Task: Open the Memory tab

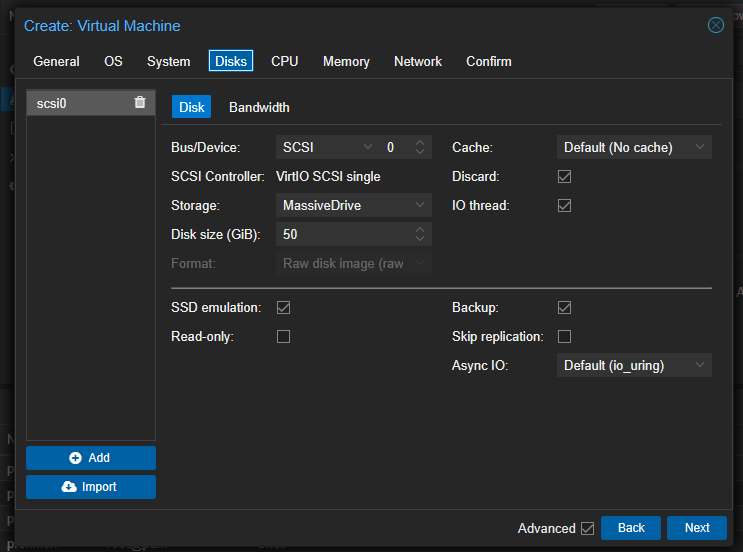Action: click(x=346, y=61)
